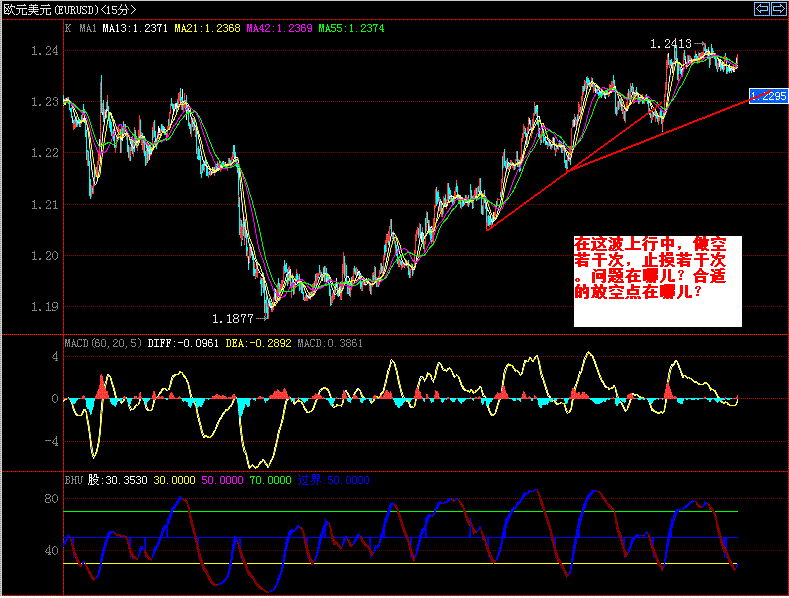Click the 1.24 price axis label
This screenshot has width=789, height=598.
point(45,51)
